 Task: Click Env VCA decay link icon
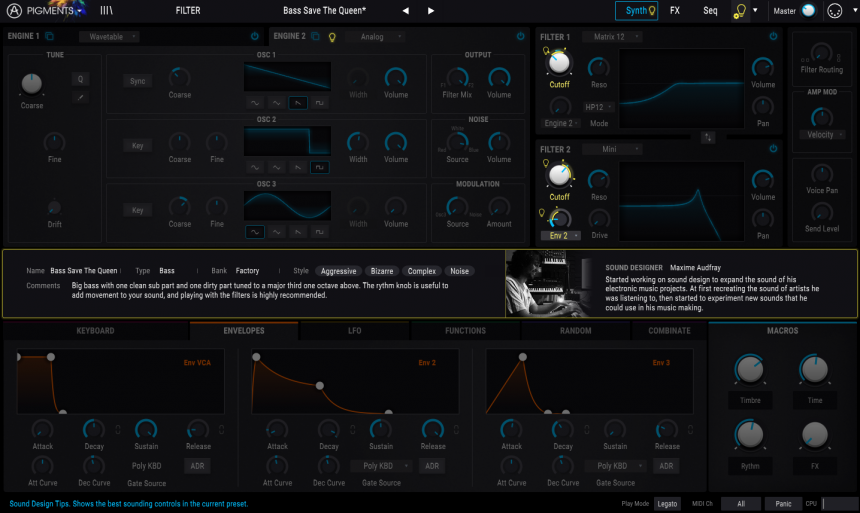tap(118, 430)
